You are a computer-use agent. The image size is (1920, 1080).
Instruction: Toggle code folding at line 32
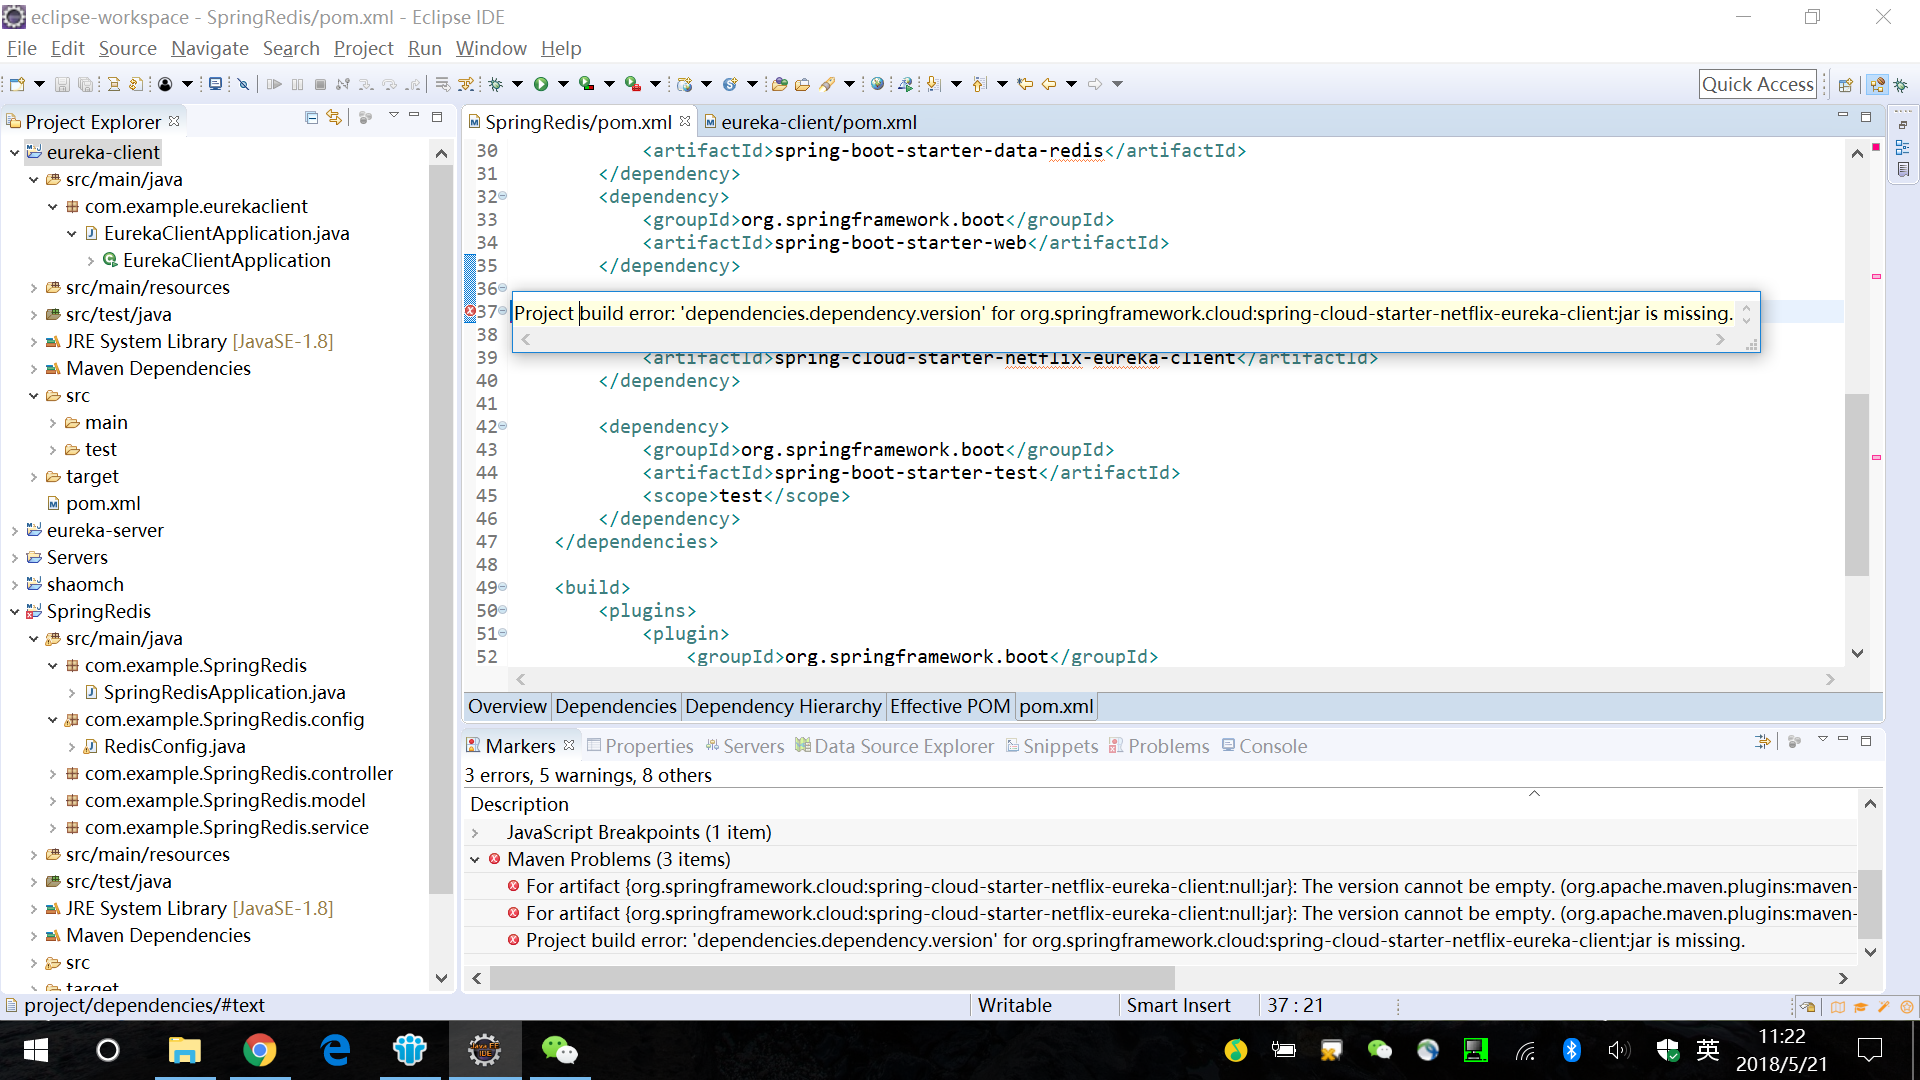pos(503,196)
